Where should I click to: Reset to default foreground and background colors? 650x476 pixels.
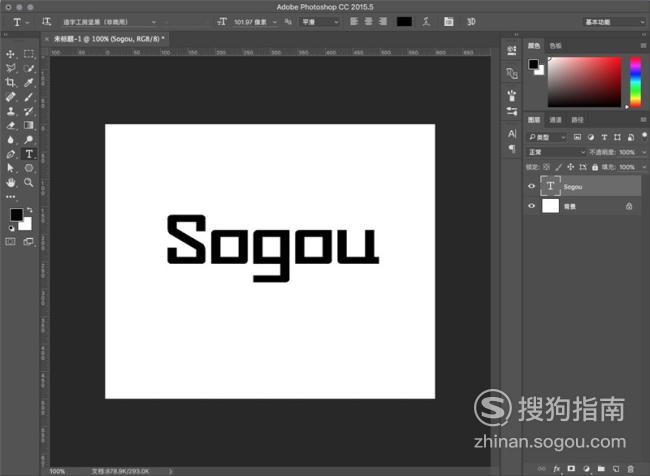coord(11,228)
